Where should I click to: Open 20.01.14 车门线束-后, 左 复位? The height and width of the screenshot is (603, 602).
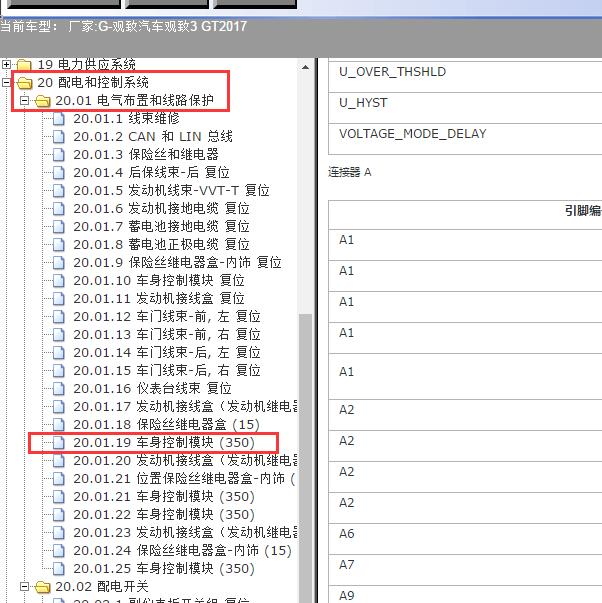tap(167, 353)
